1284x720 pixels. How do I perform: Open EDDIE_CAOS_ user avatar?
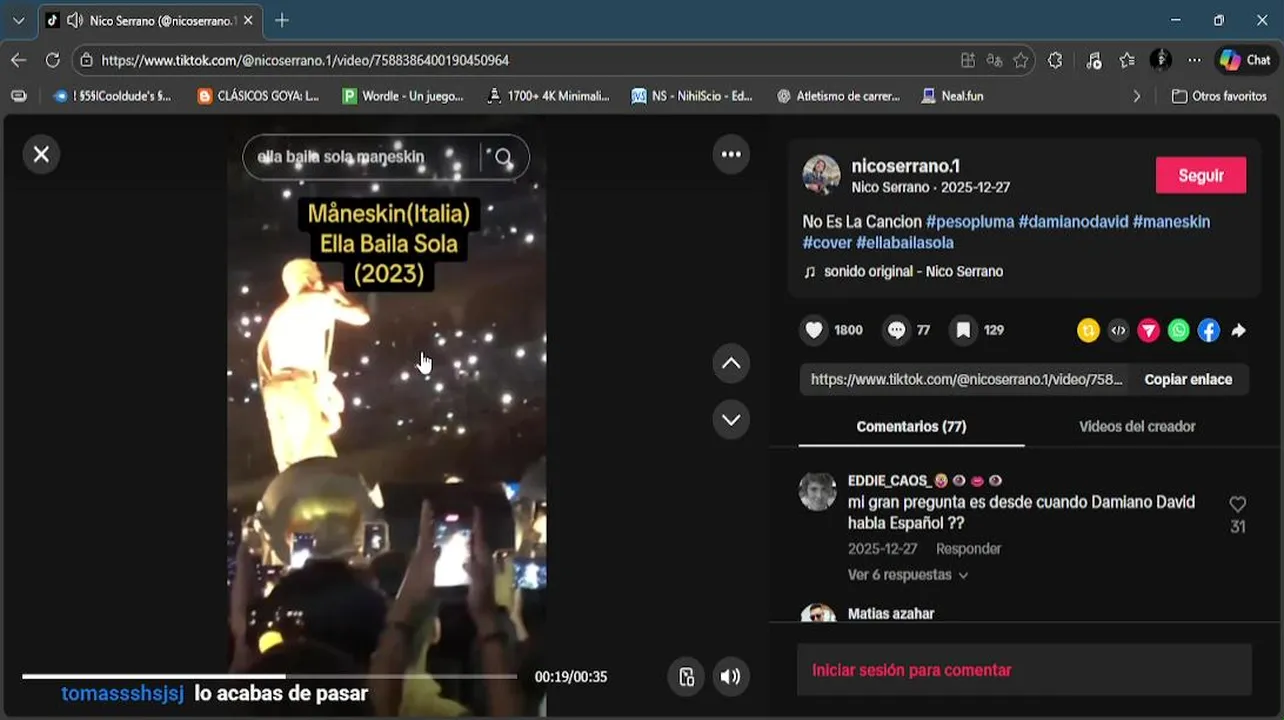pyautogui.click(x=818, y=492)
